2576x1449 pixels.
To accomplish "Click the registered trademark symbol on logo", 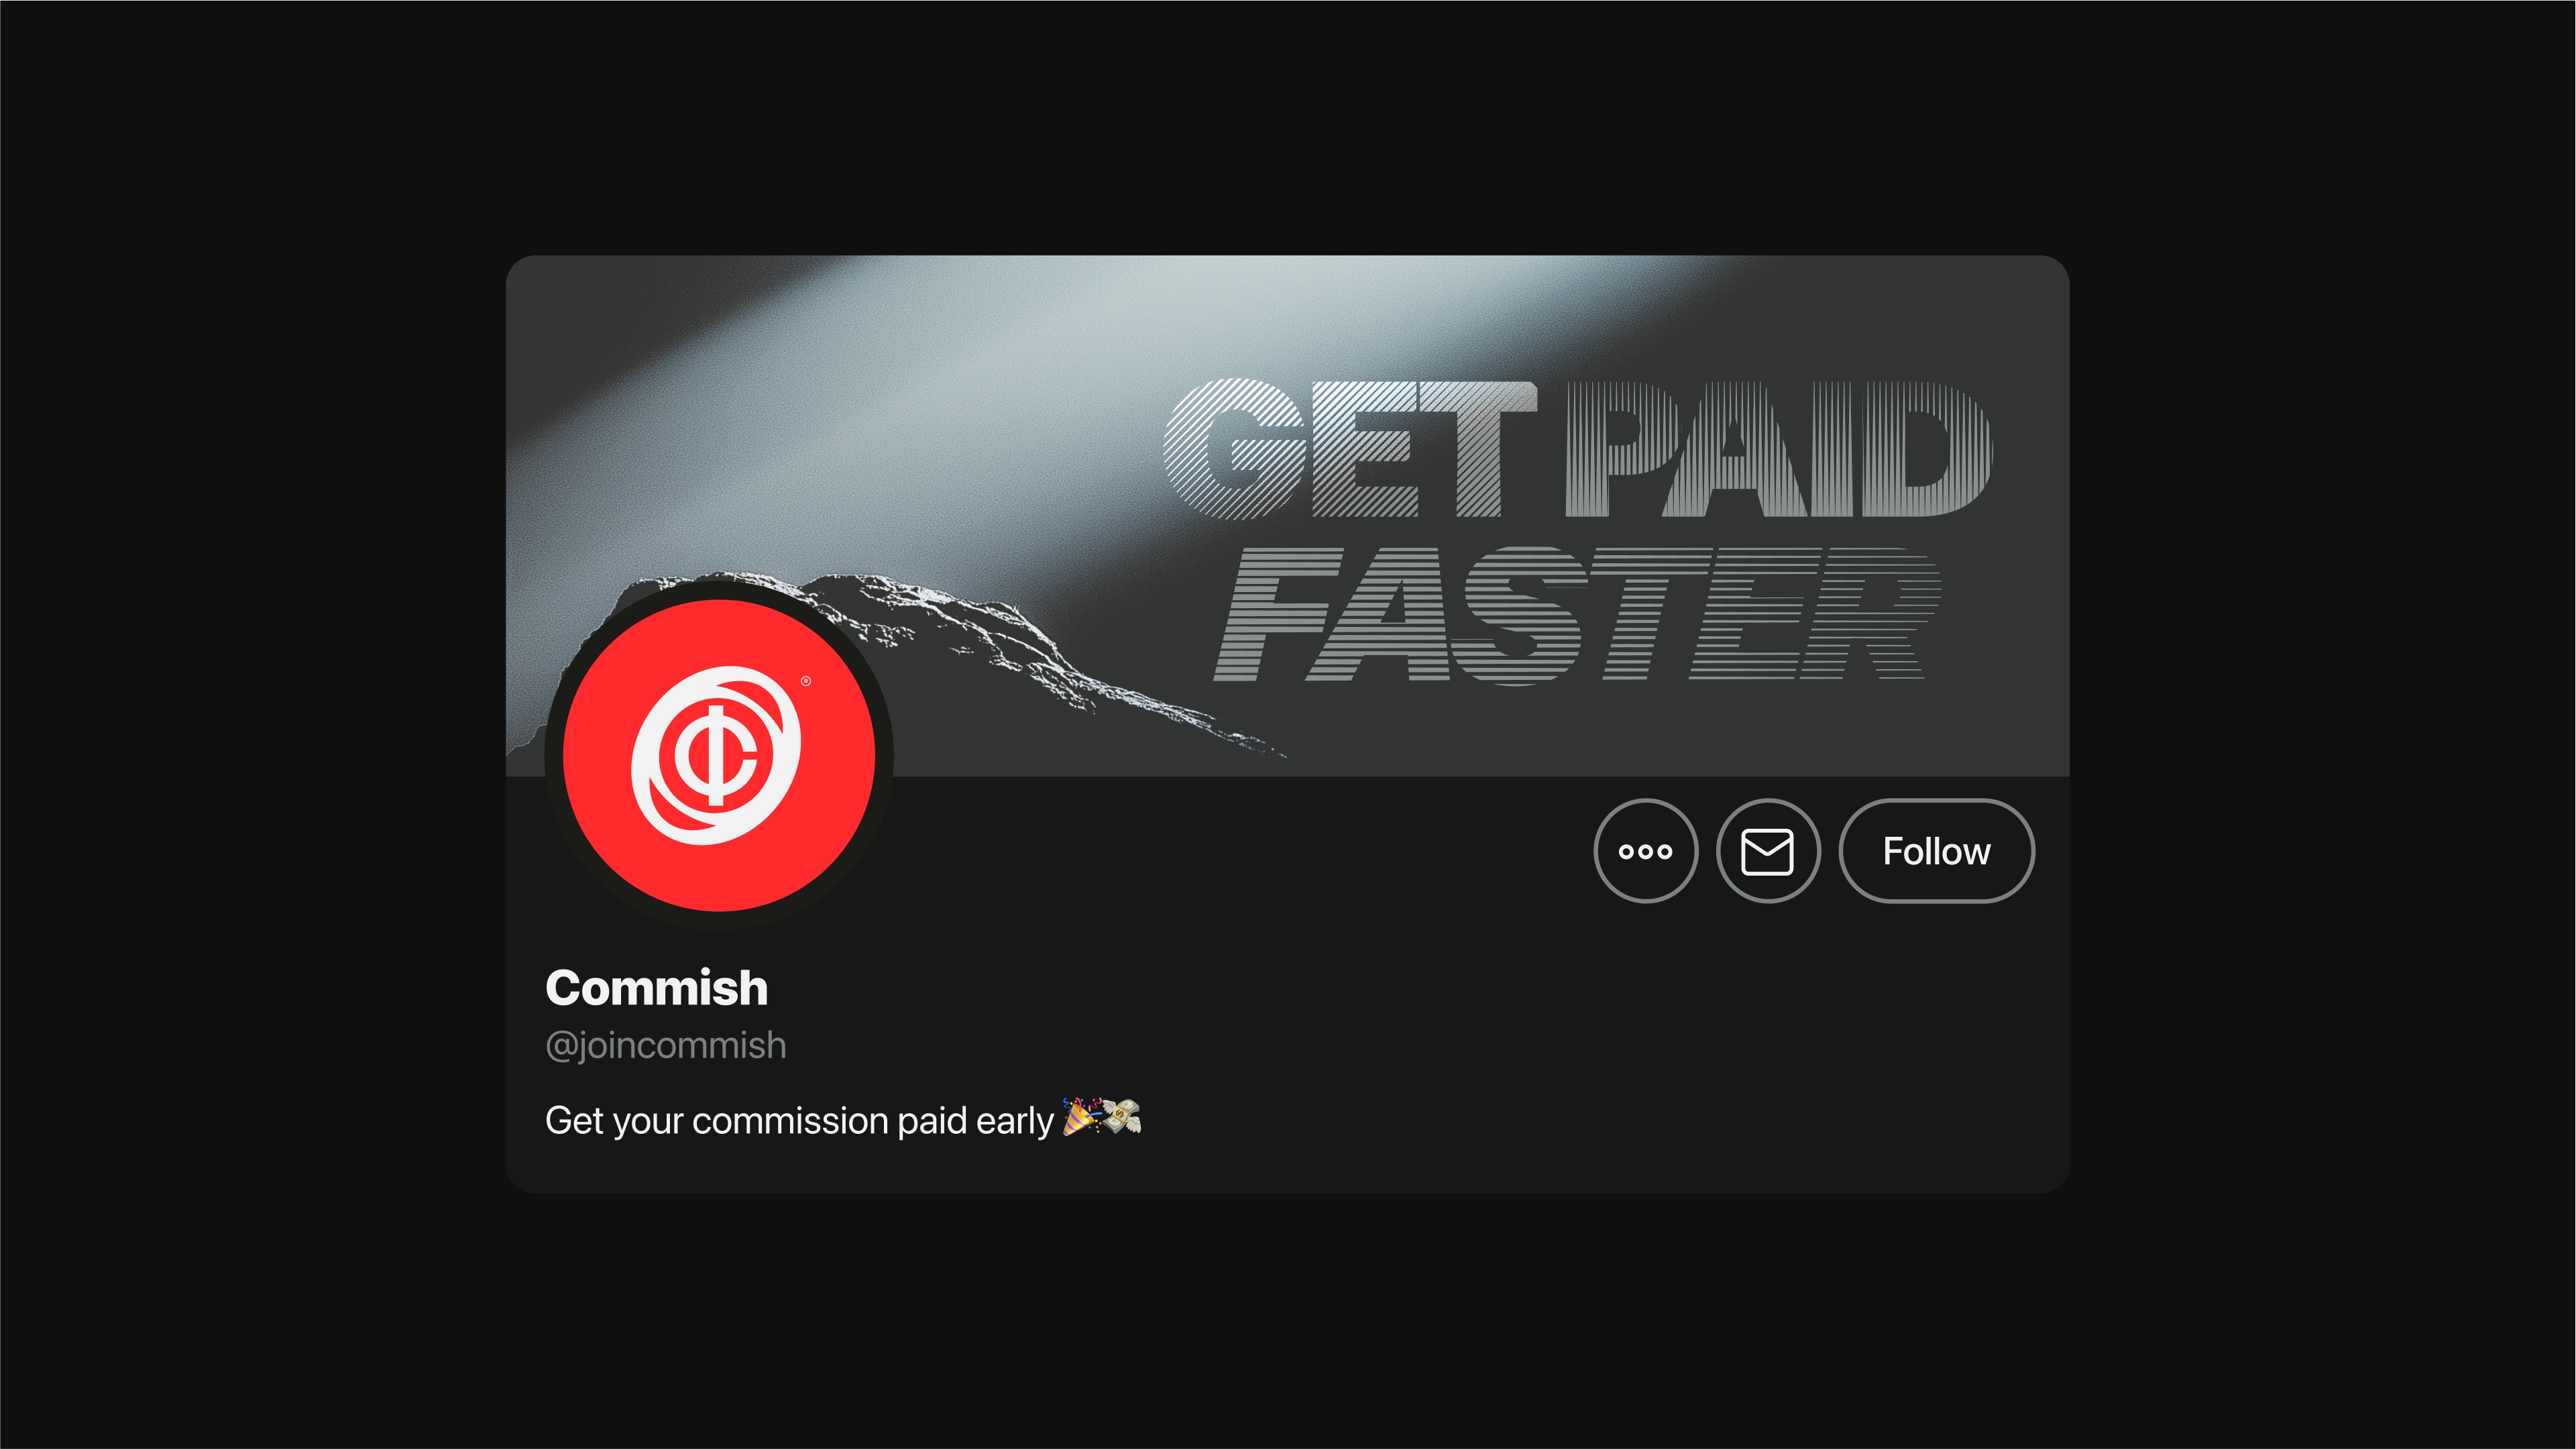I will coord(806,681).
